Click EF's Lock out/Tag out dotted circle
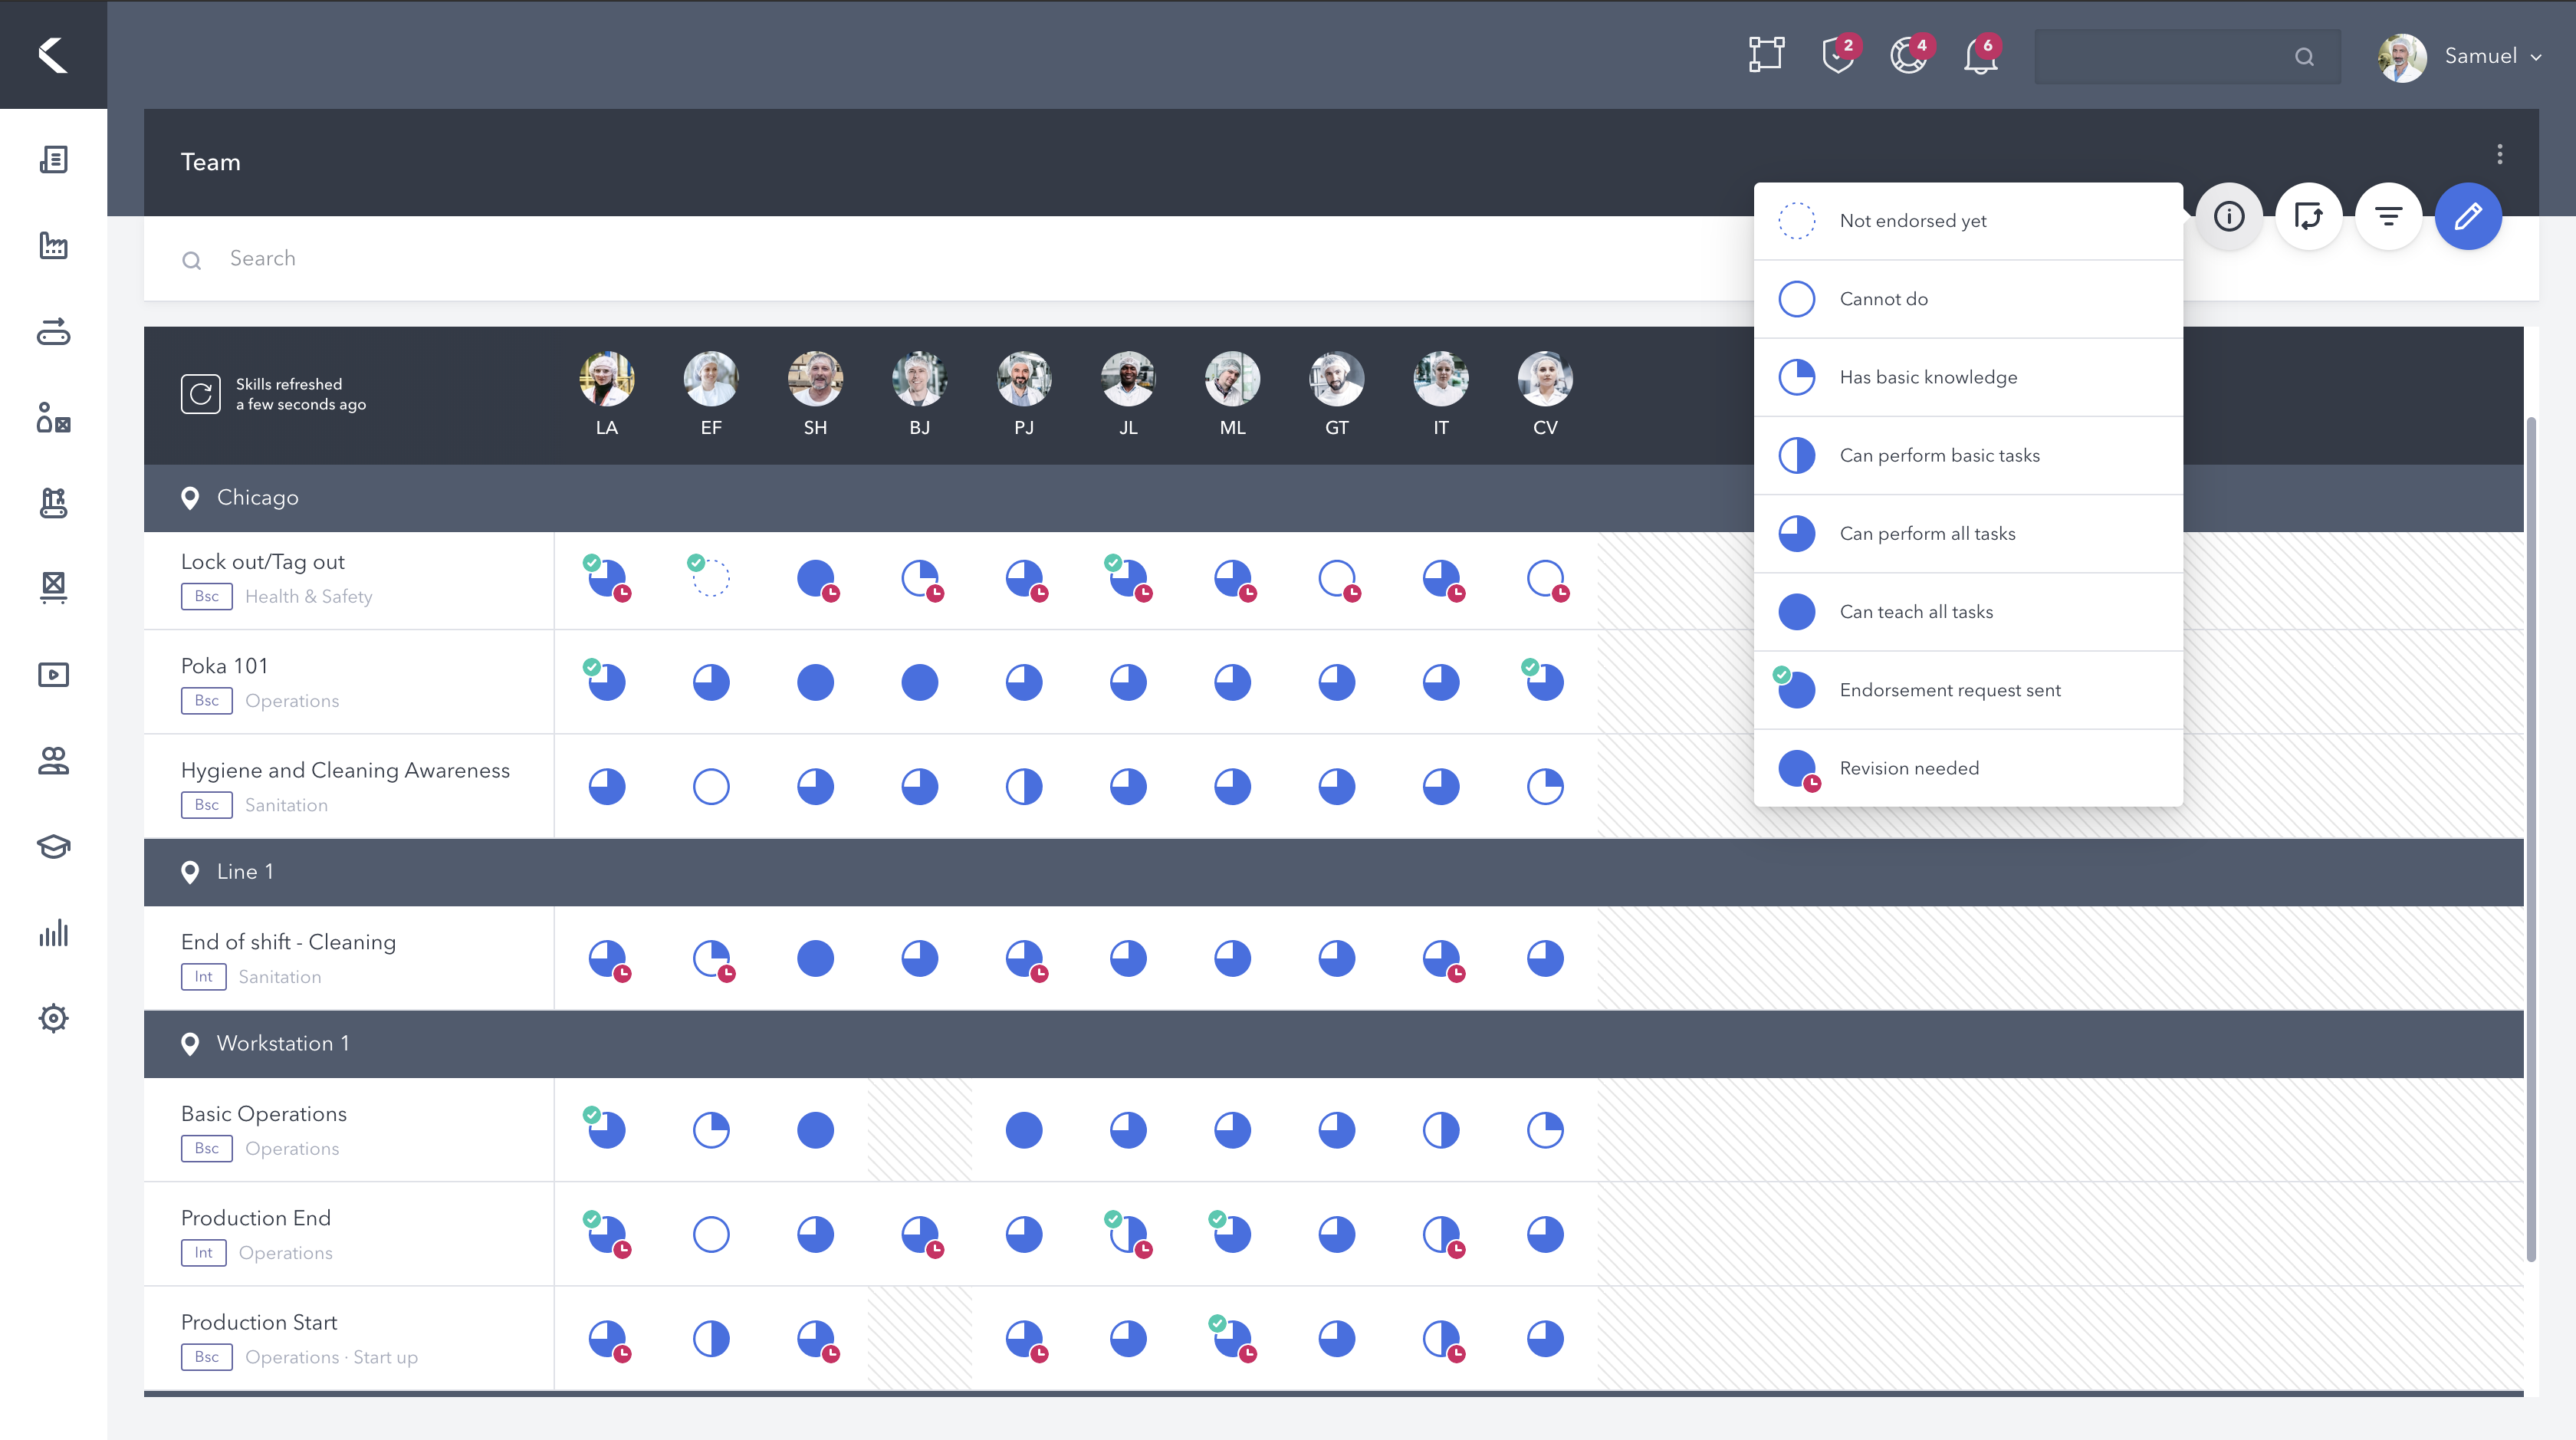 pos(711,578)
